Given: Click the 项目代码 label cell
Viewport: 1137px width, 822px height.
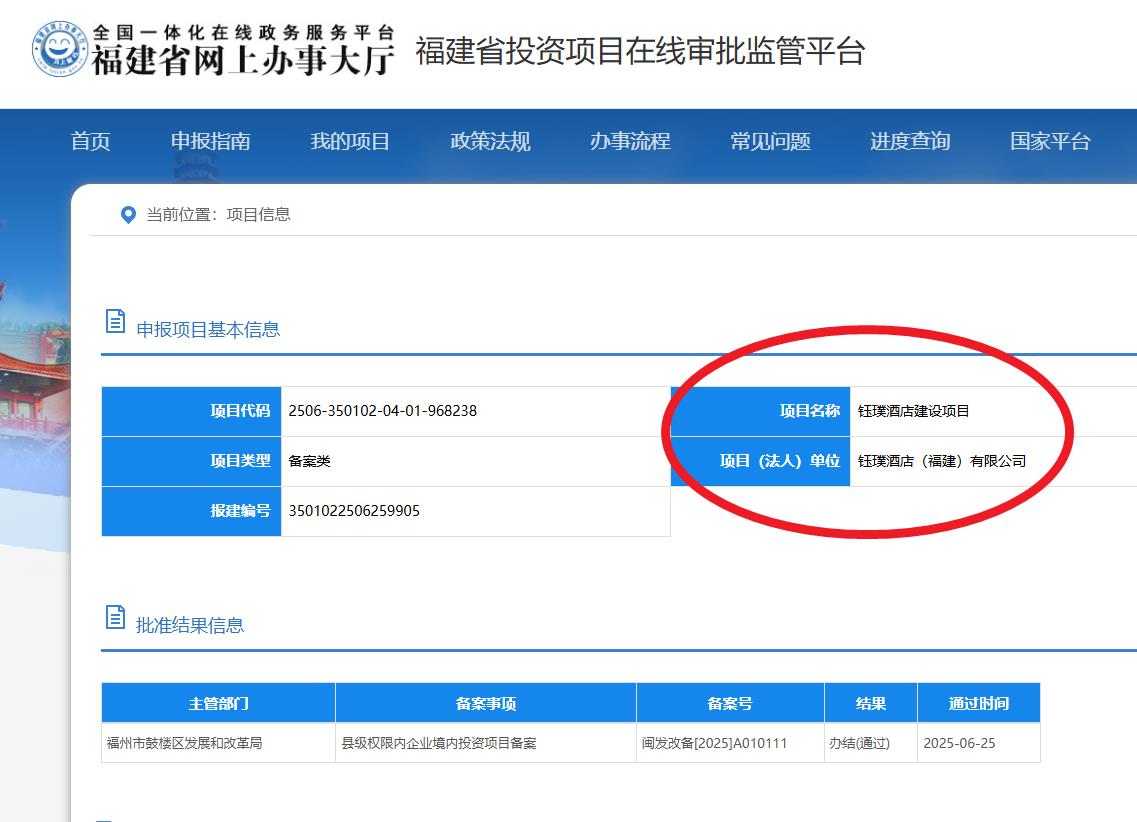Looking at the screenshot, I should (x=191, y=411).
